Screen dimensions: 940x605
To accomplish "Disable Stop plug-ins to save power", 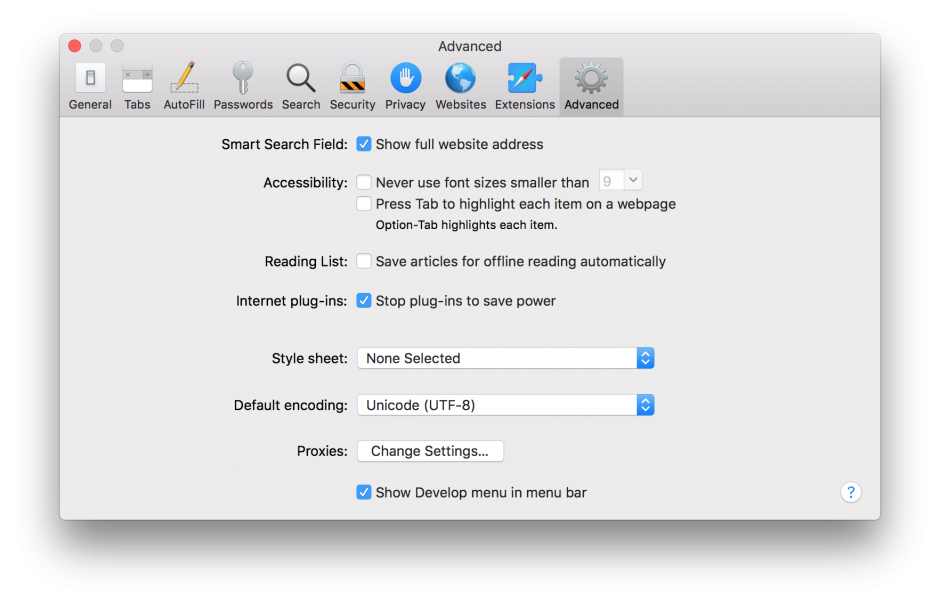I will 364,300.
